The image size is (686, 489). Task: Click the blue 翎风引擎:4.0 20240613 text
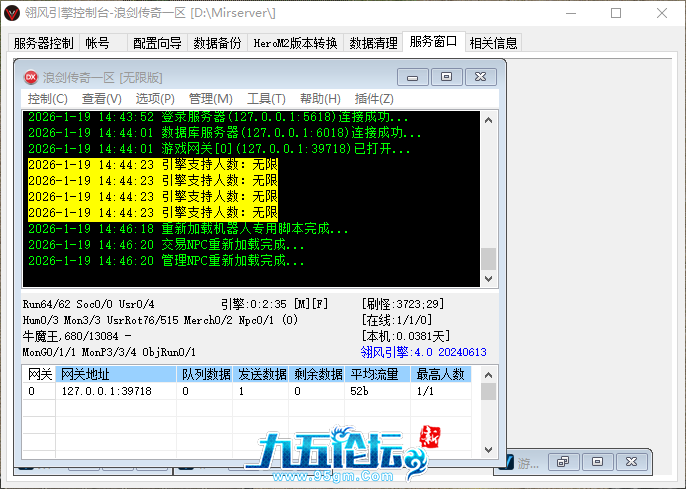(424, 352)
